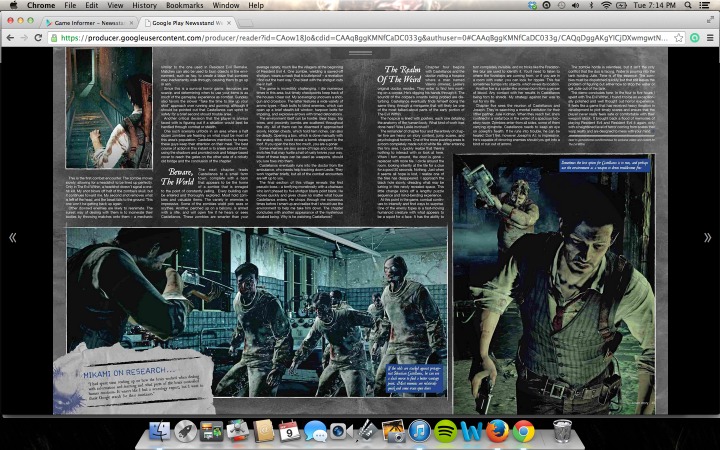The width and height of the screenshot is (720, 450).
Task: Open Mission Control from the dock
Action: 211,432
